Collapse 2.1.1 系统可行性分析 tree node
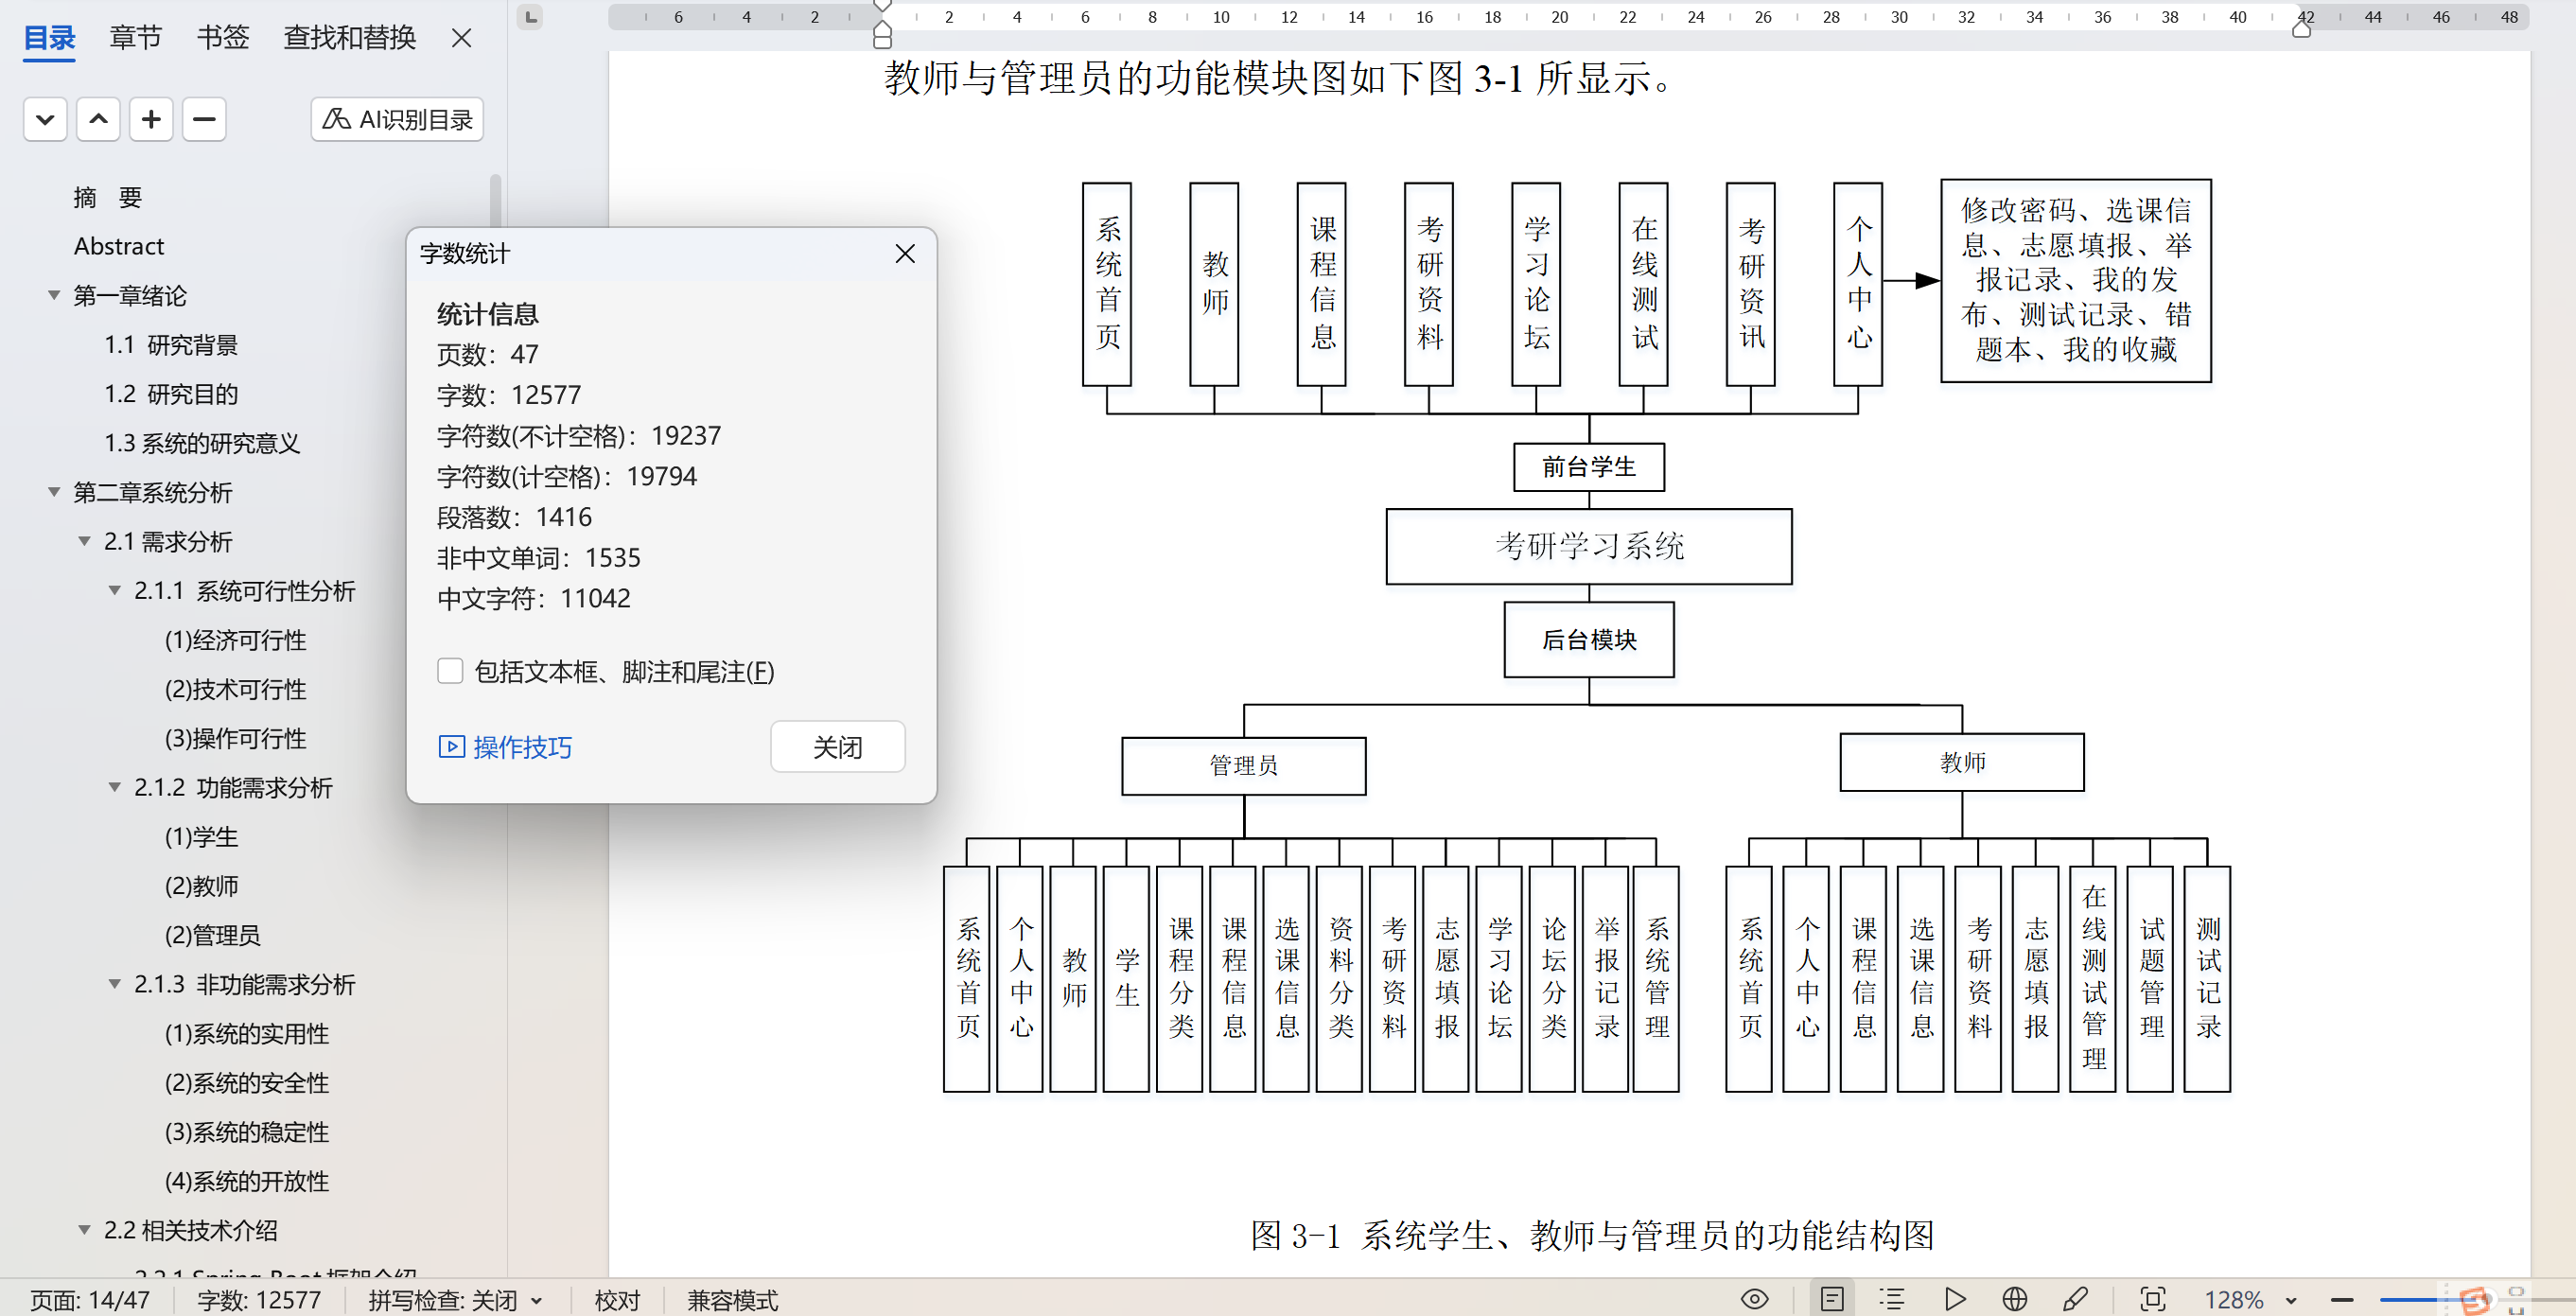This screenshot has width=2576, height=1316. [x=115, y=591]
